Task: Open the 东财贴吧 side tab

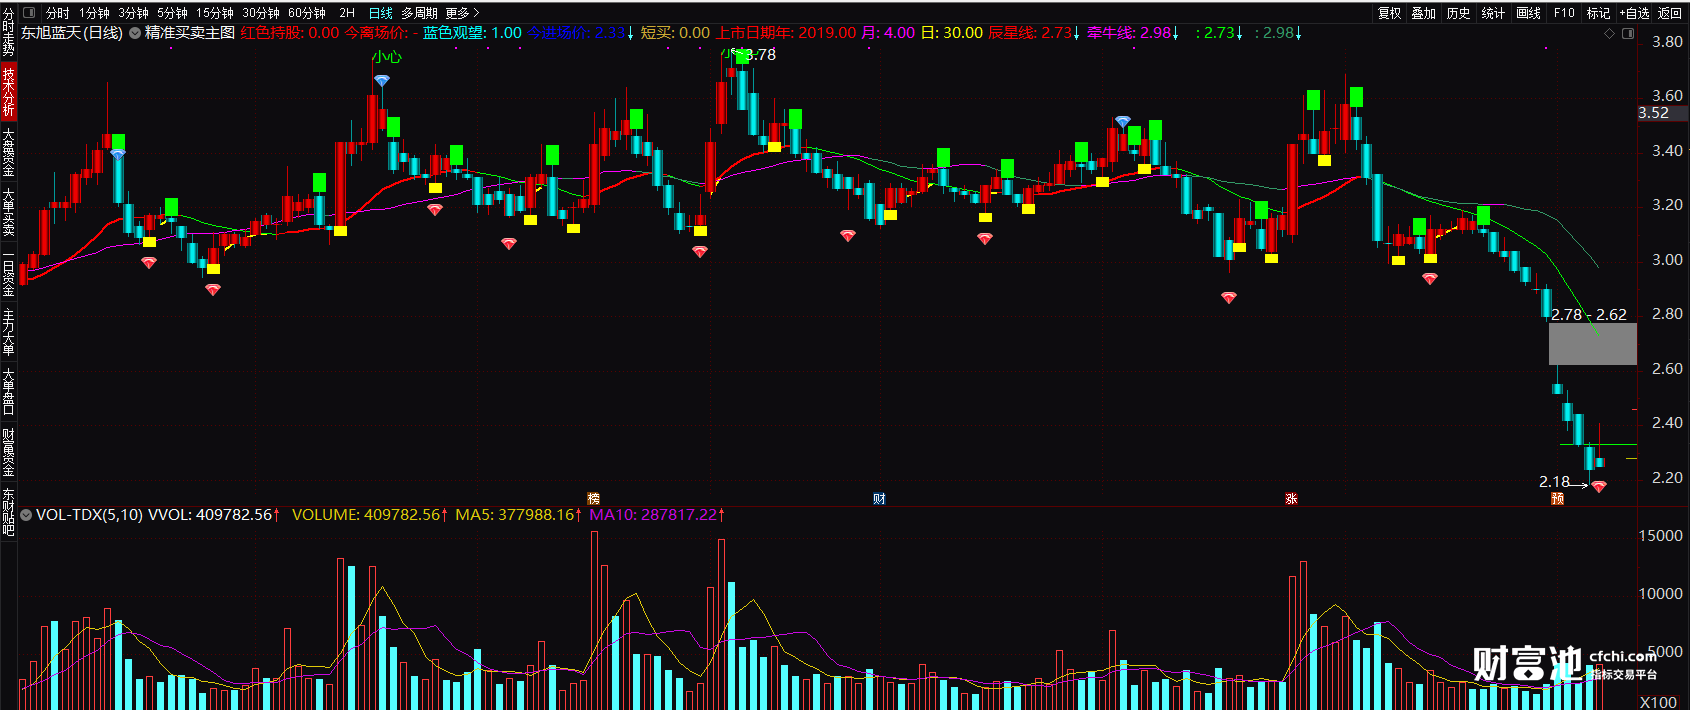Action: pos(8,512)
